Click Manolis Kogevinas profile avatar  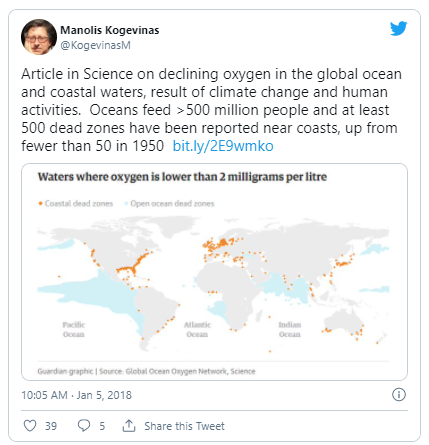[x=39, y=37]
